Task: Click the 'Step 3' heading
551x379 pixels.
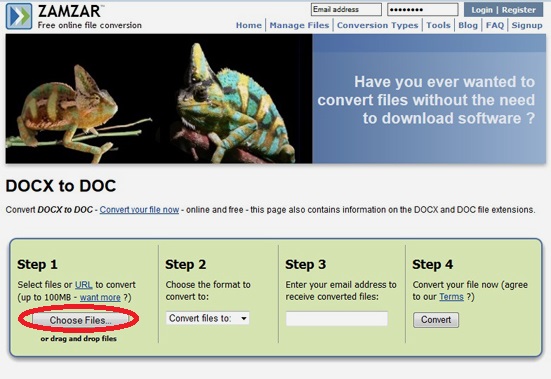Action: (x=306, y=264)
